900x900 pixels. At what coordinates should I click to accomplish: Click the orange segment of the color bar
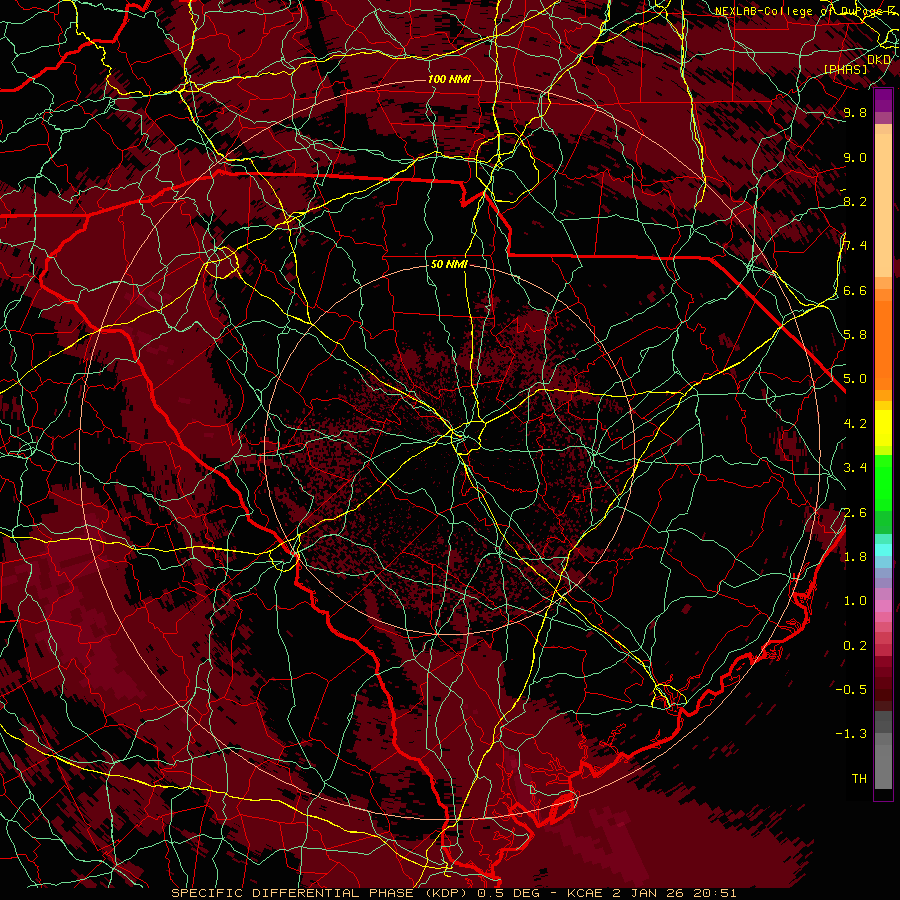click(883, 346)
